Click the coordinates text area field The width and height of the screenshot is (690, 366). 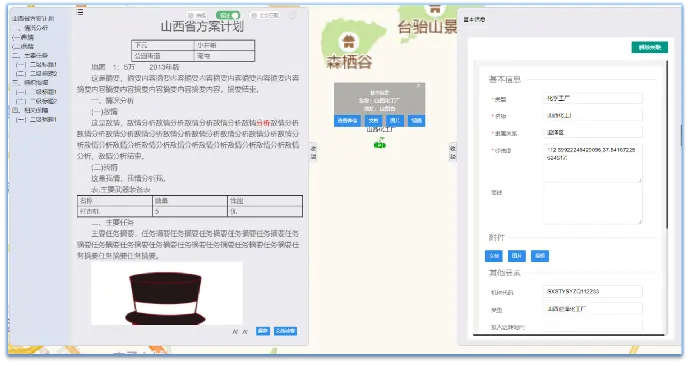click(592, 163)
